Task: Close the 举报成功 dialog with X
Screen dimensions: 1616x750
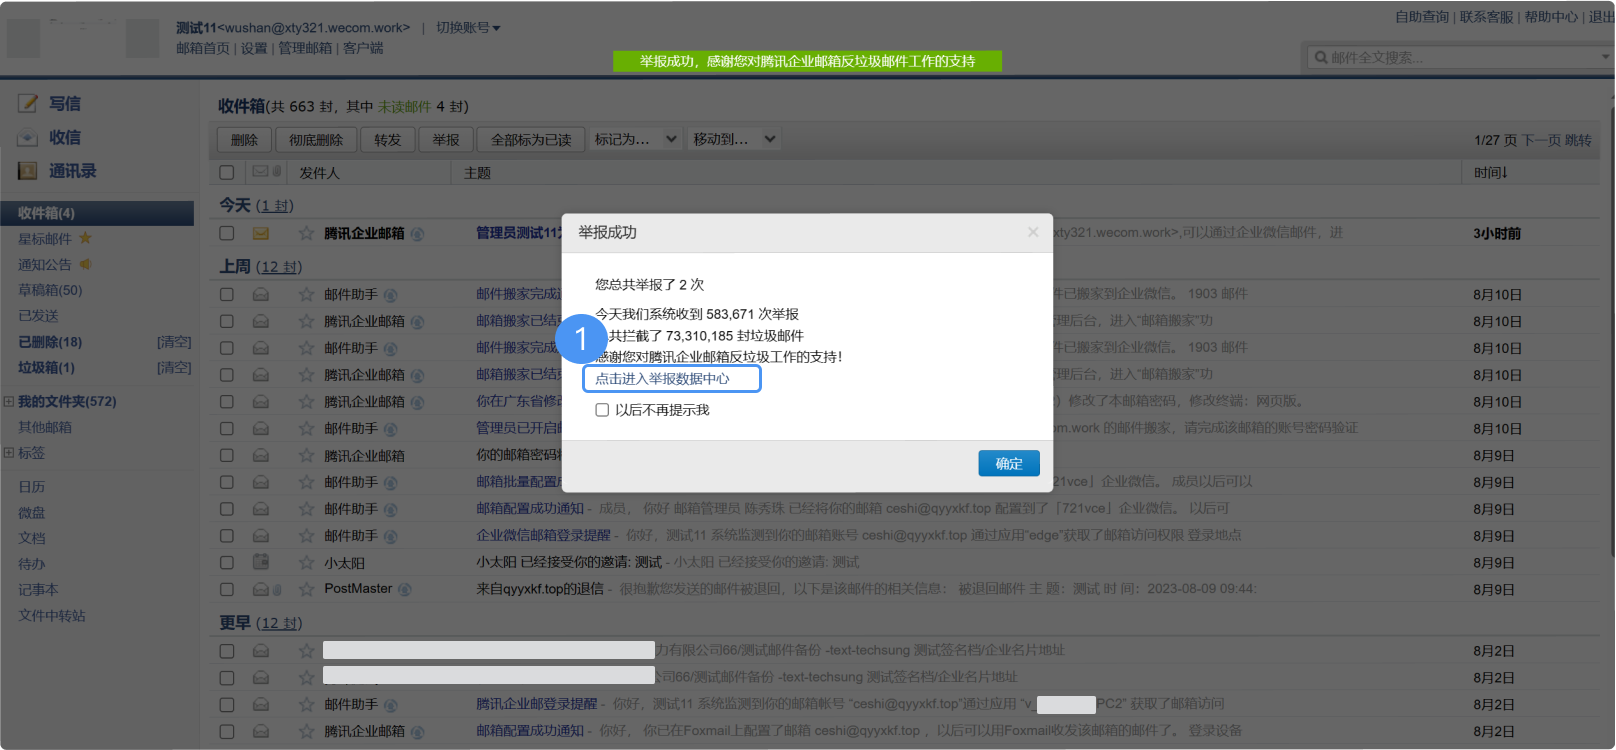Action: (1032, 232)
